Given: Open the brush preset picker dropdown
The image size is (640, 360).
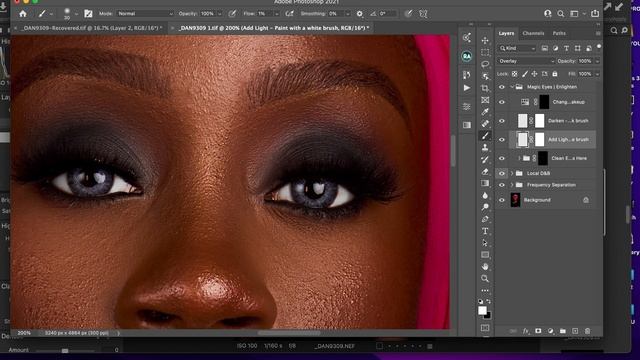Looking at the screenshot, I should click(76, 14).
